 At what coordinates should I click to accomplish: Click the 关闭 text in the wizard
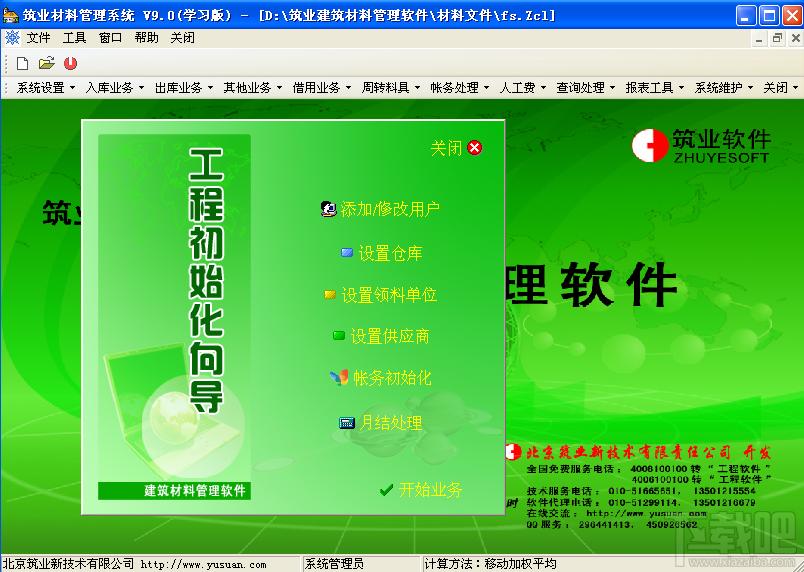[x=446, y=148]
